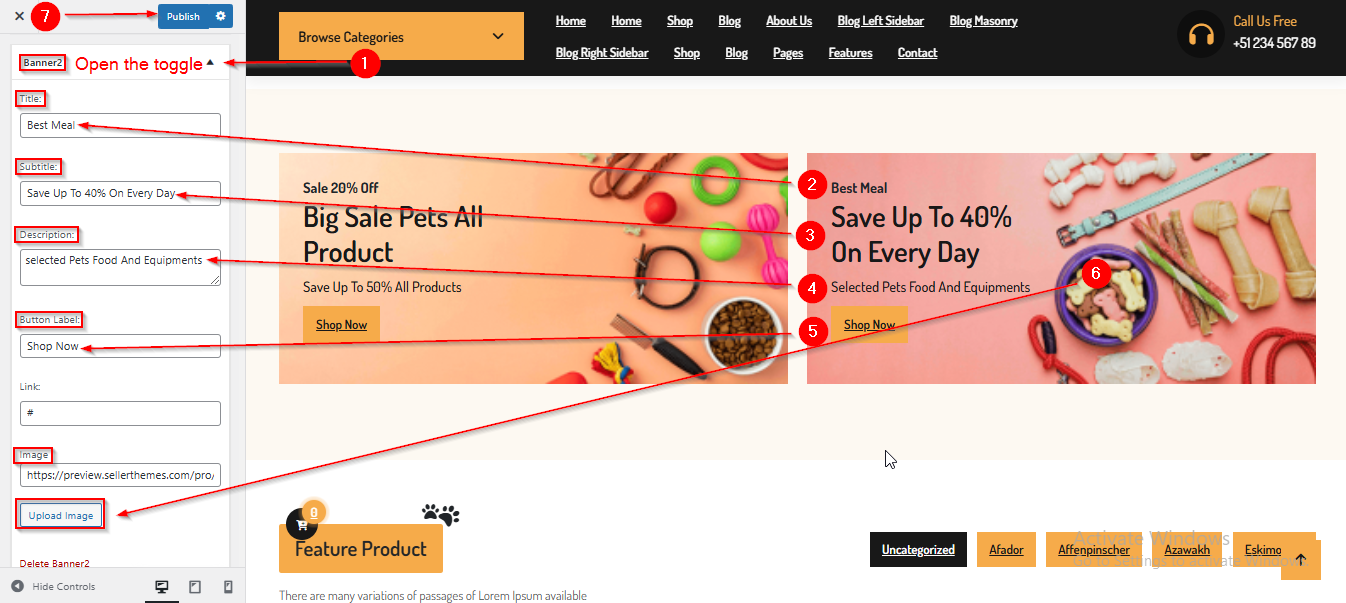Select the Uncategorized product tab
Screen dimensions: 1346x603
point(918,549)
